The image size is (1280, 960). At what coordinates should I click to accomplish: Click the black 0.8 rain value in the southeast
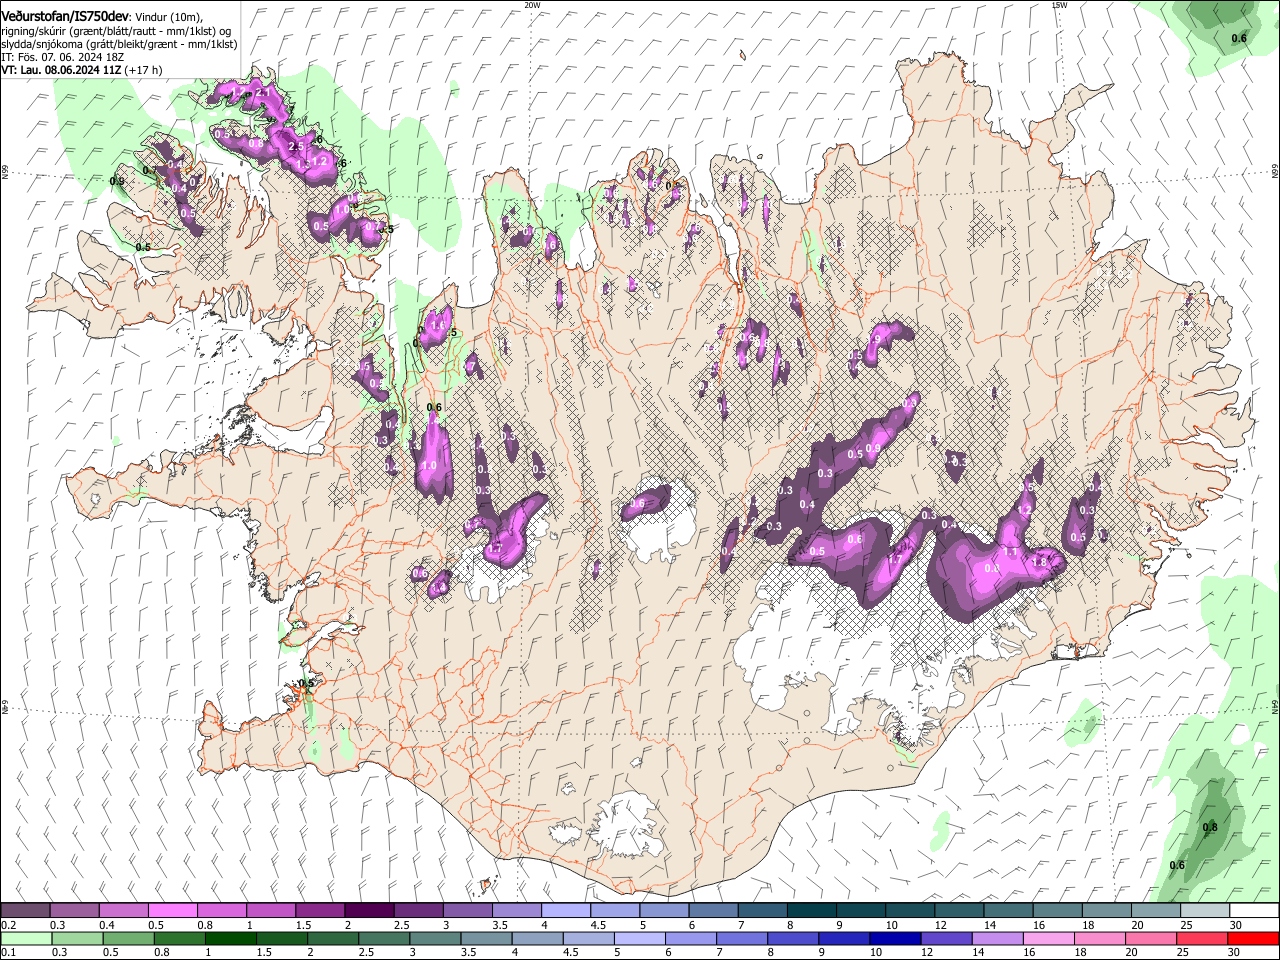pyautogui.click(x=1210, y=827)
